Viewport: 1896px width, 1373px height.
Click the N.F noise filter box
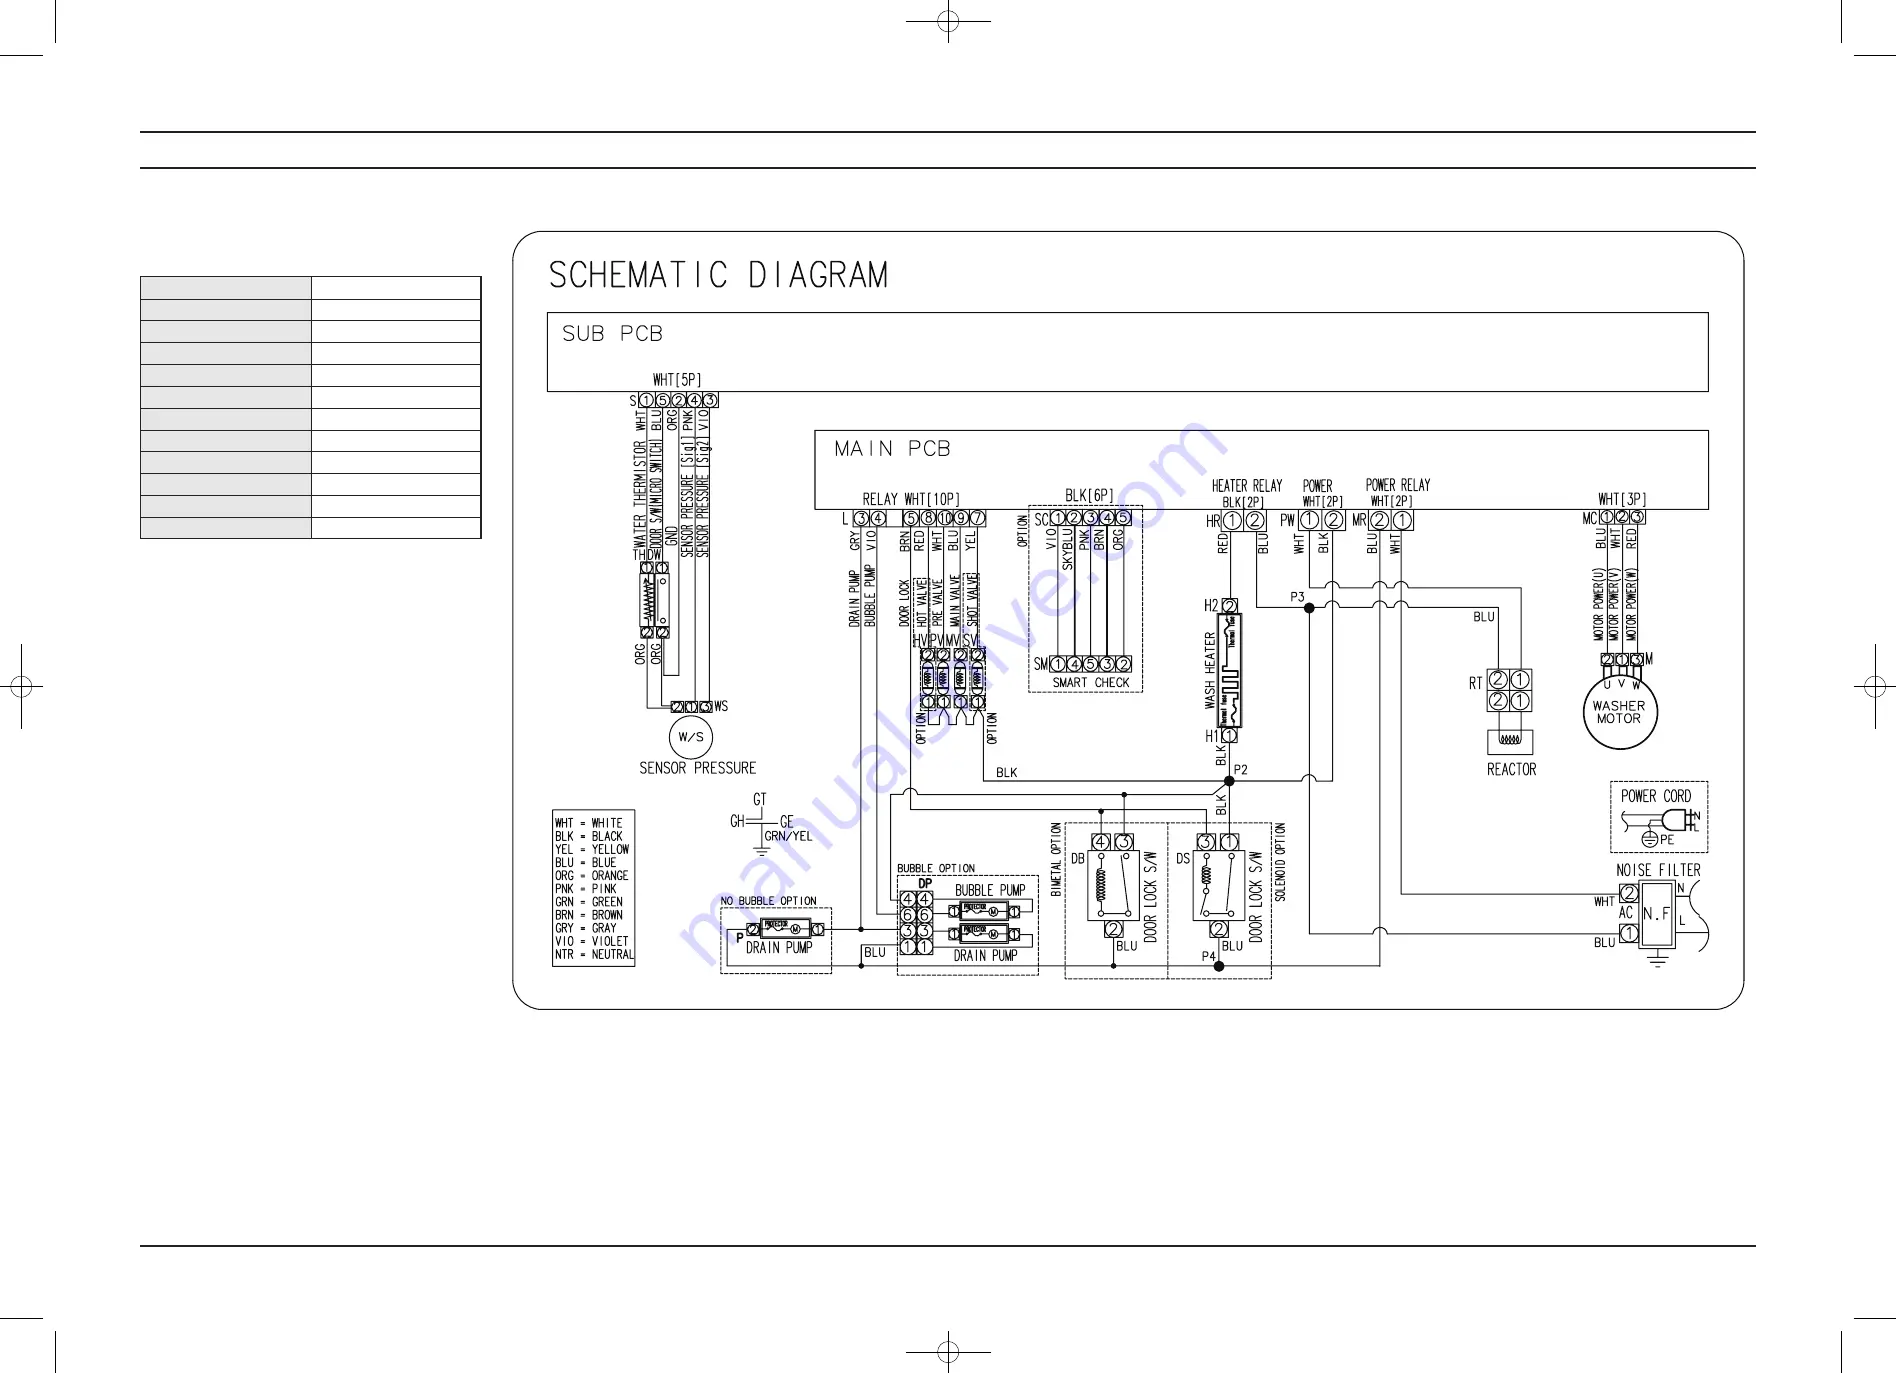(x=1657, y=914)
